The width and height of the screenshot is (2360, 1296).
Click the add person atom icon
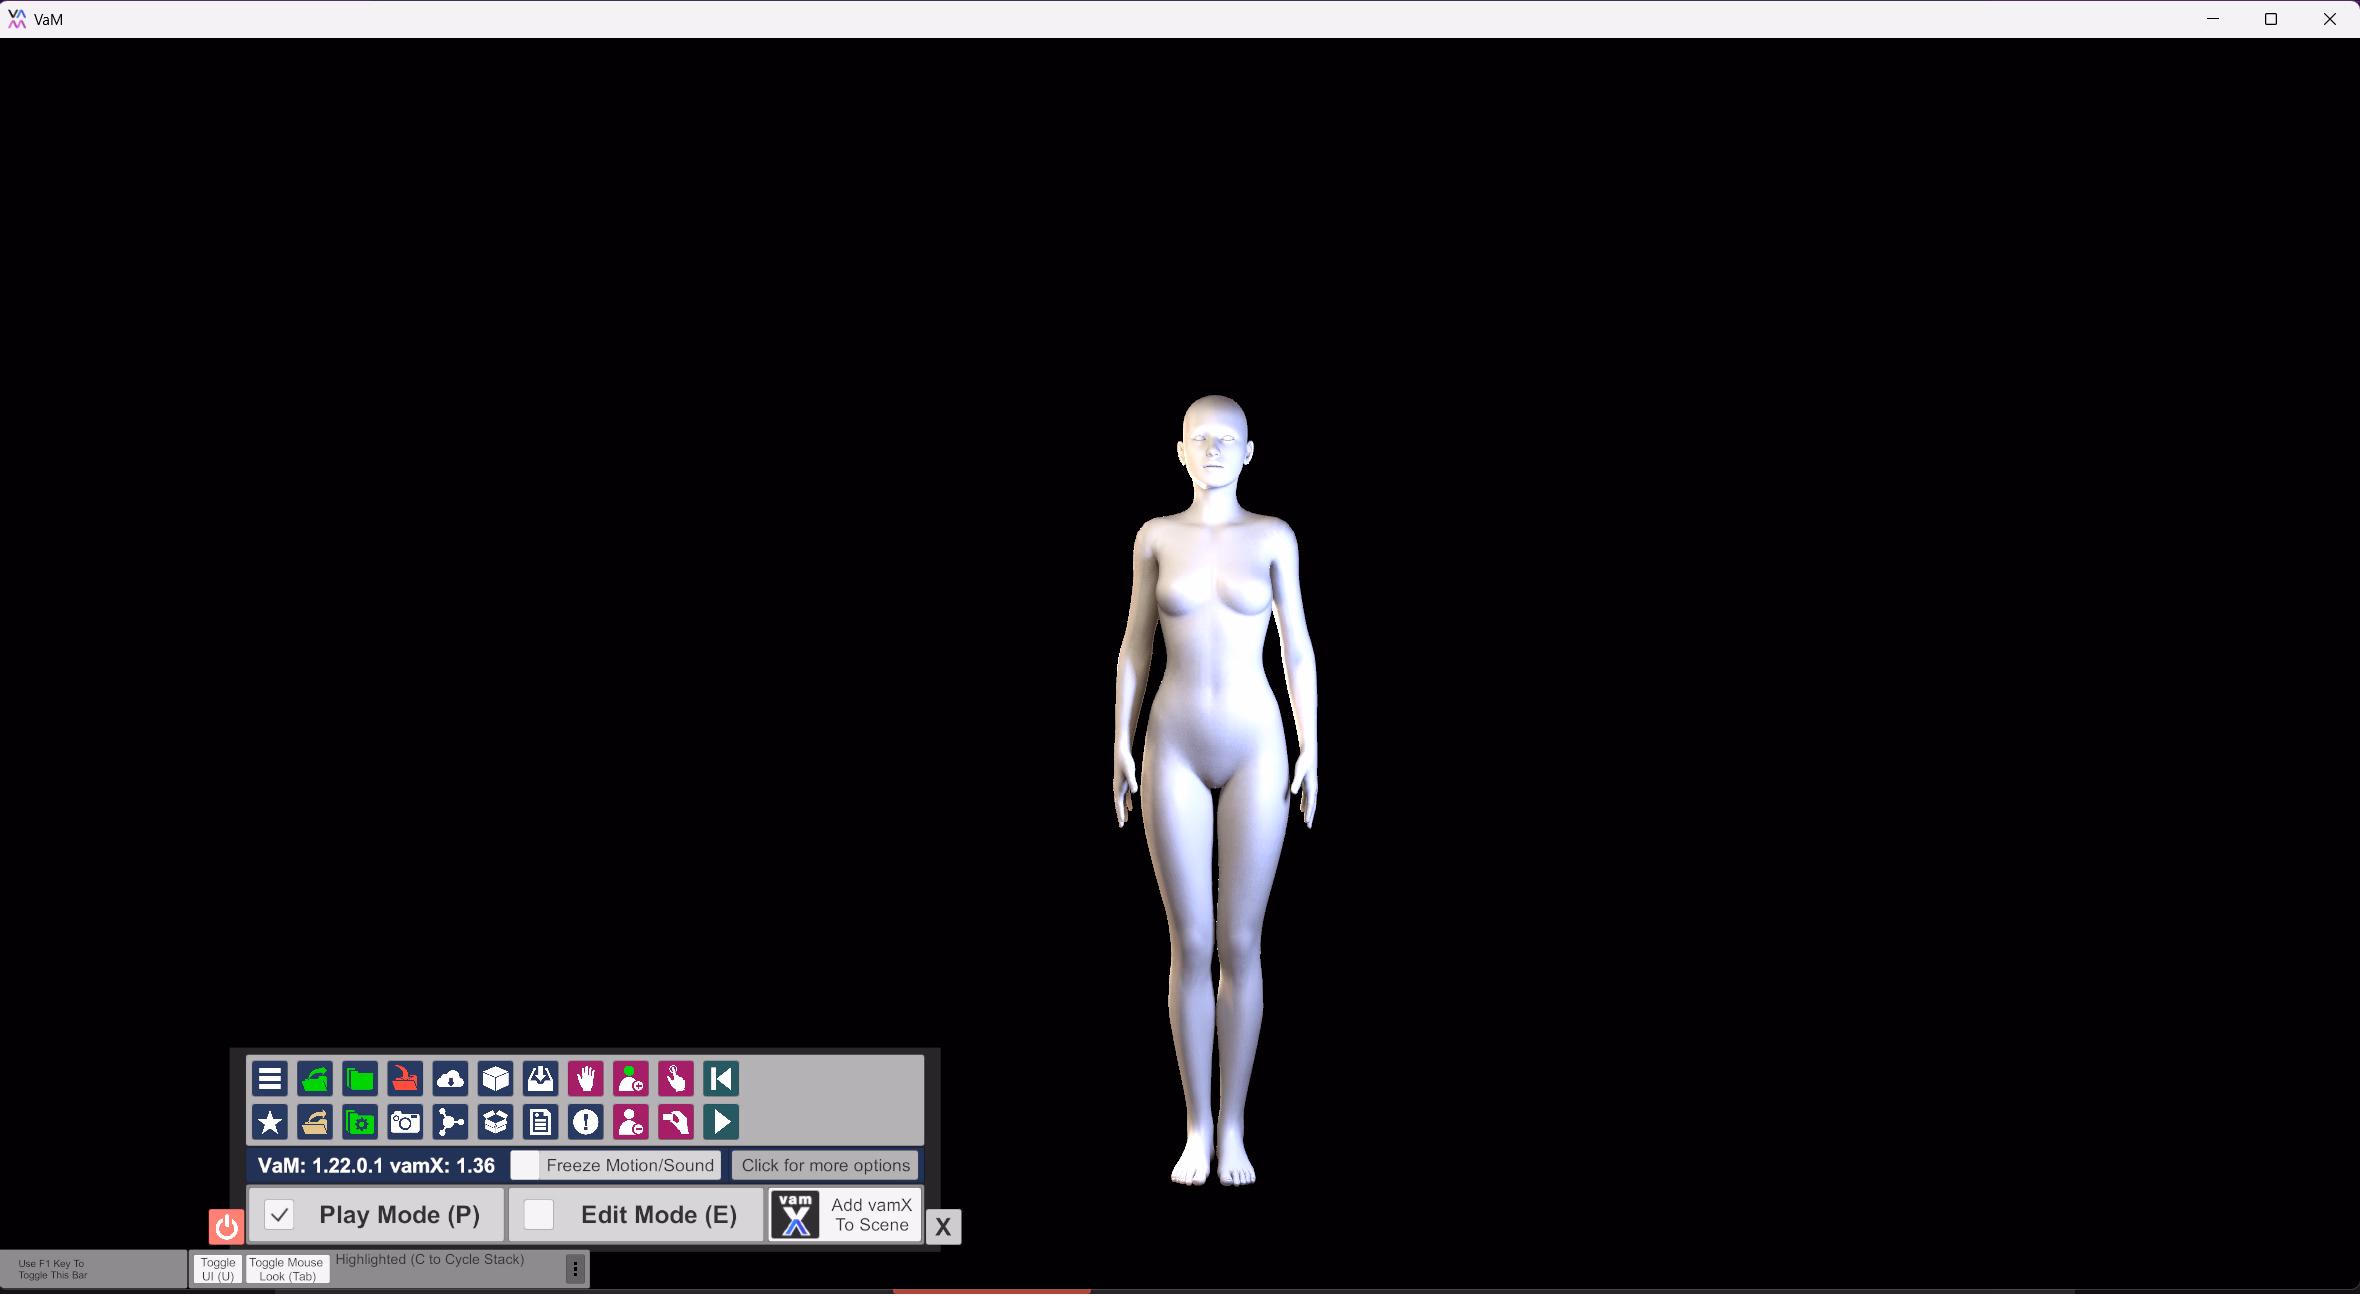pyautogui.click(x=630, y=1079)
